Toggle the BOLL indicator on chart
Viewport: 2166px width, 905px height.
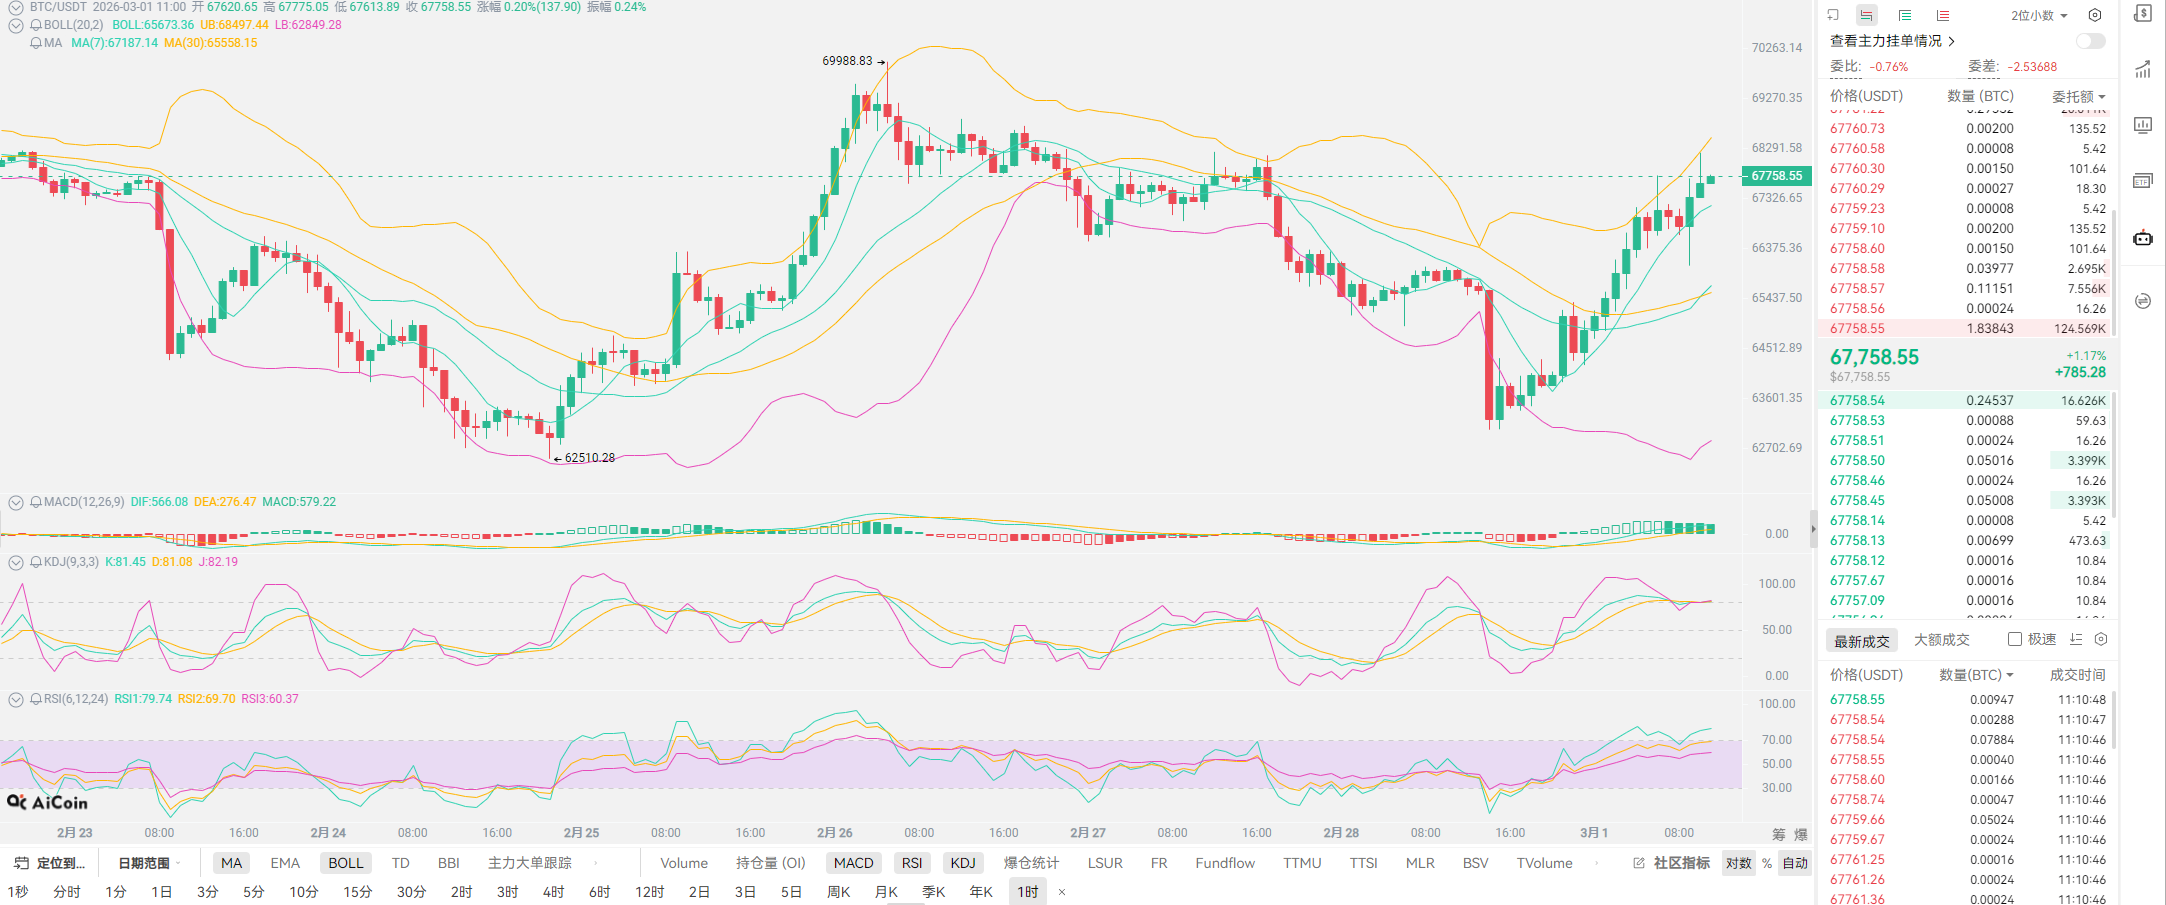[346, 863]
